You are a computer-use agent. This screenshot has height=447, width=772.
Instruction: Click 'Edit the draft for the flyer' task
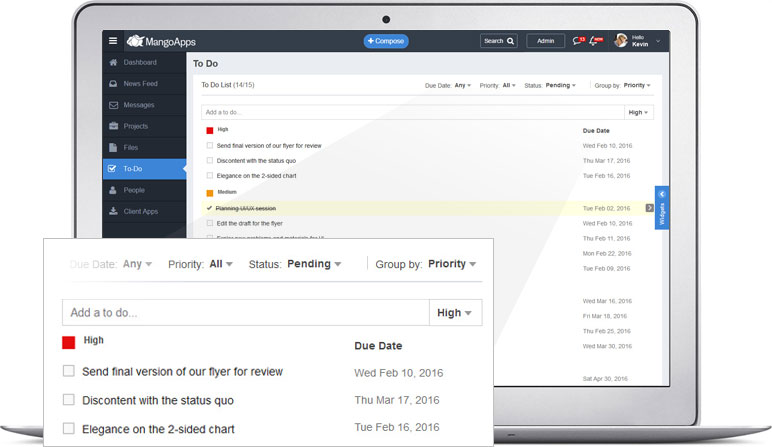coord(250,224)
